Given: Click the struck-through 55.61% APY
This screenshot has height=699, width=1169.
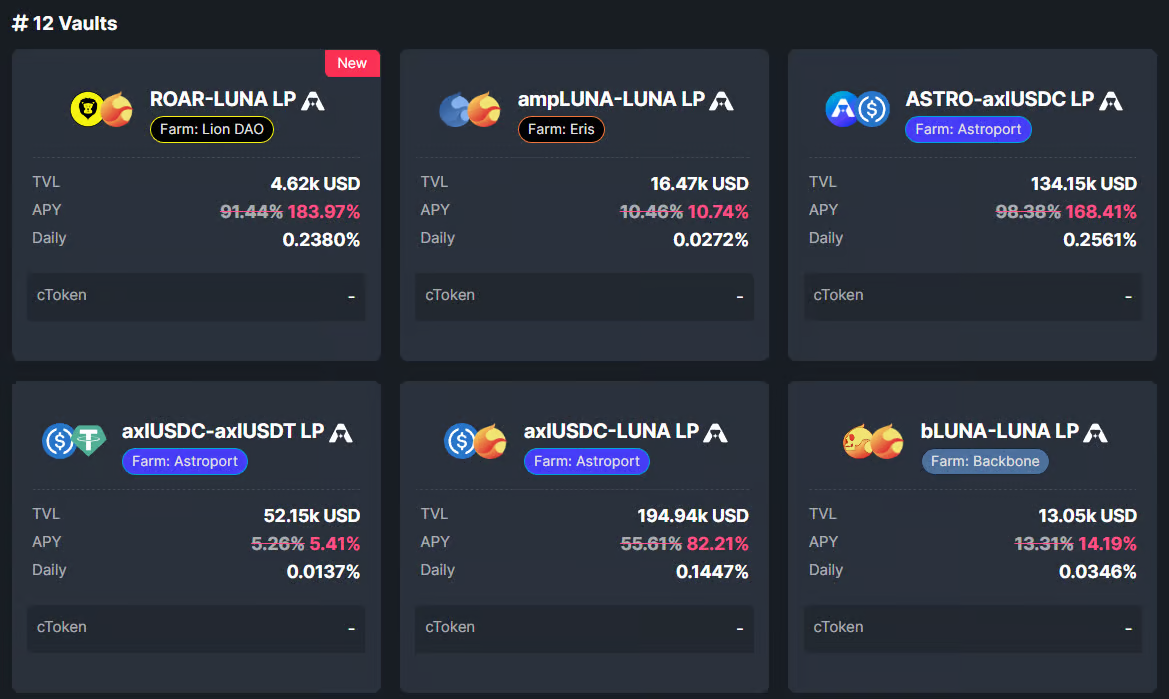Looking at the screenshot, I should pos(651,544).
